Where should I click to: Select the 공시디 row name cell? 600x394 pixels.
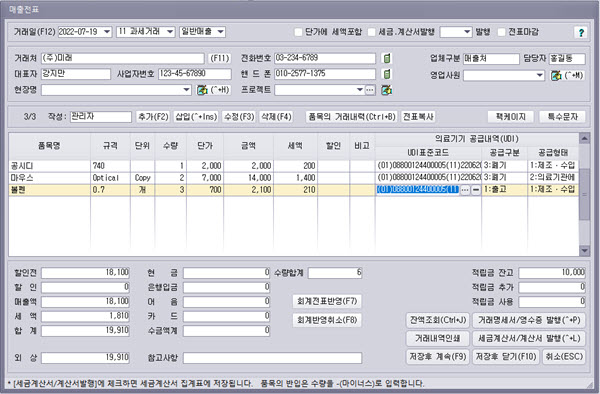pyautogui.click(x=49, y=166)
